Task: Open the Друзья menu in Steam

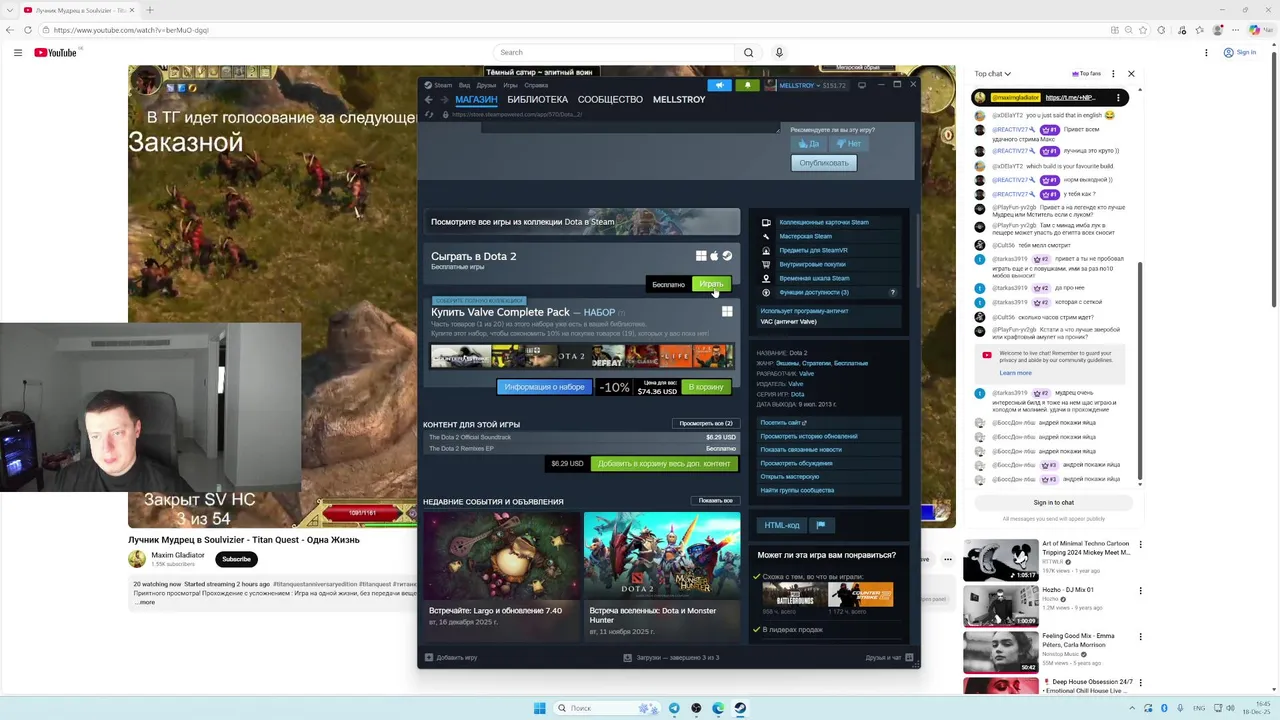Action: 486,85
